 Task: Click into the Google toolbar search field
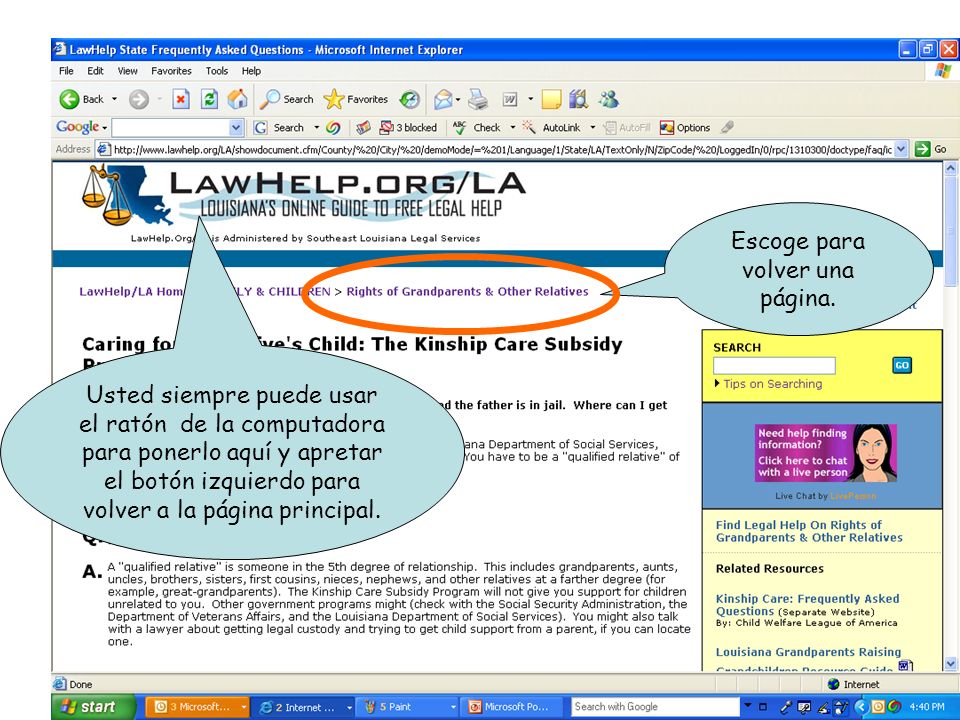coord(171,127)
